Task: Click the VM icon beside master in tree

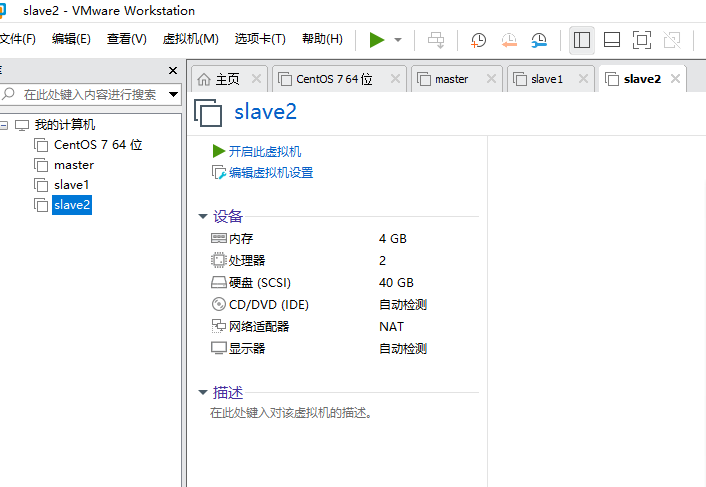Action: (41, 165)
